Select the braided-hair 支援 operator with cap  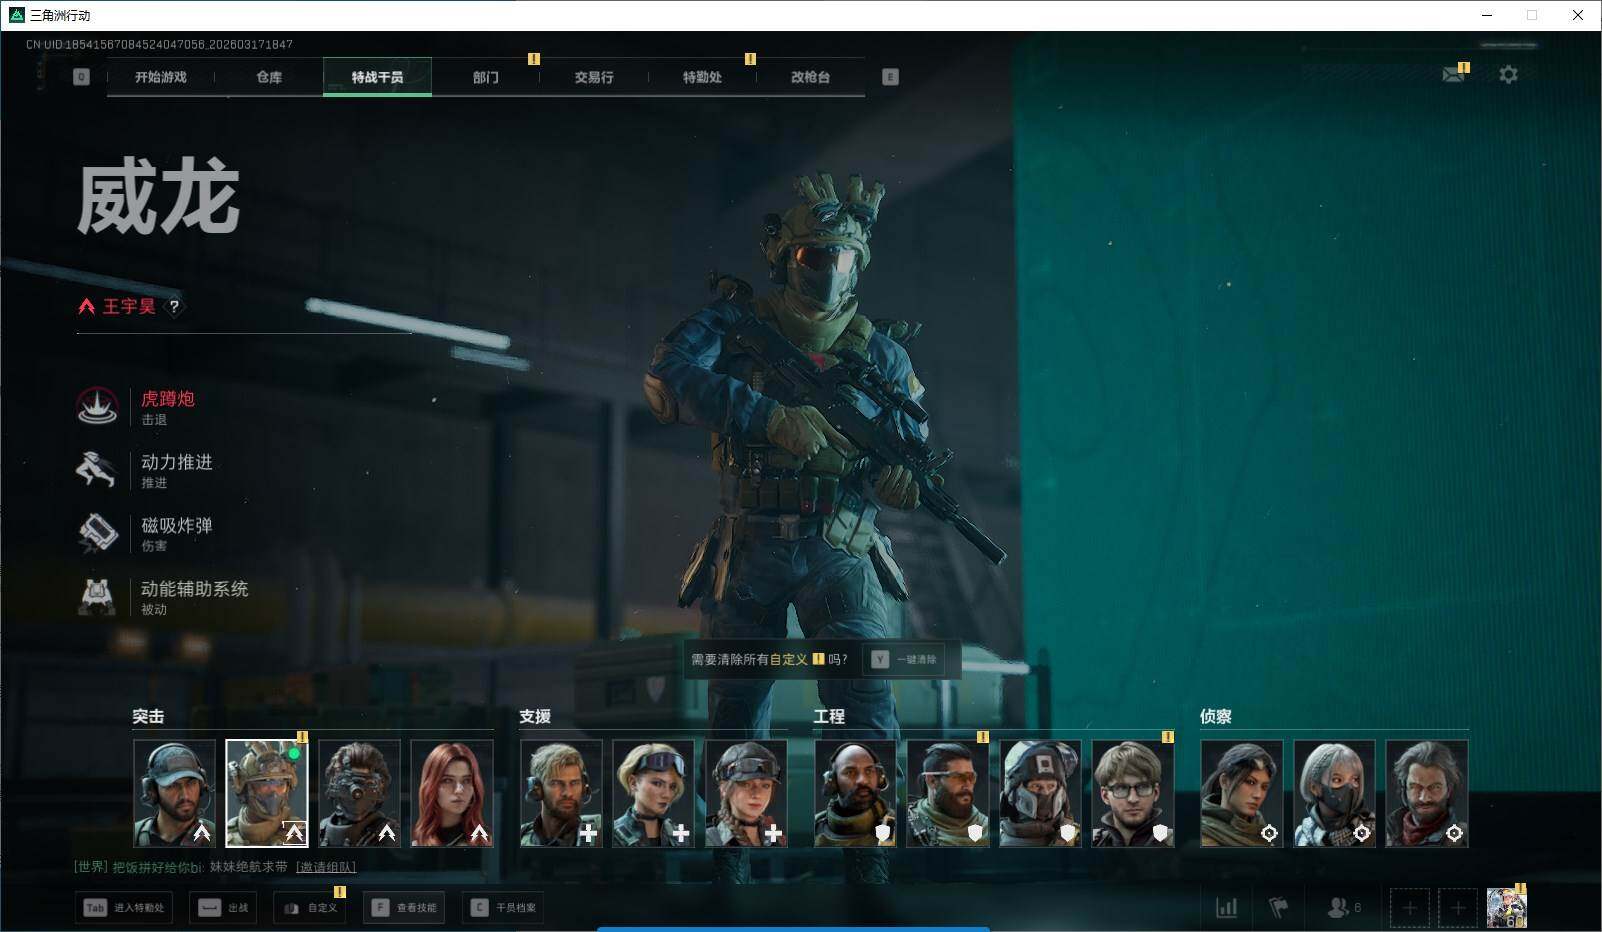click(746, 794)
